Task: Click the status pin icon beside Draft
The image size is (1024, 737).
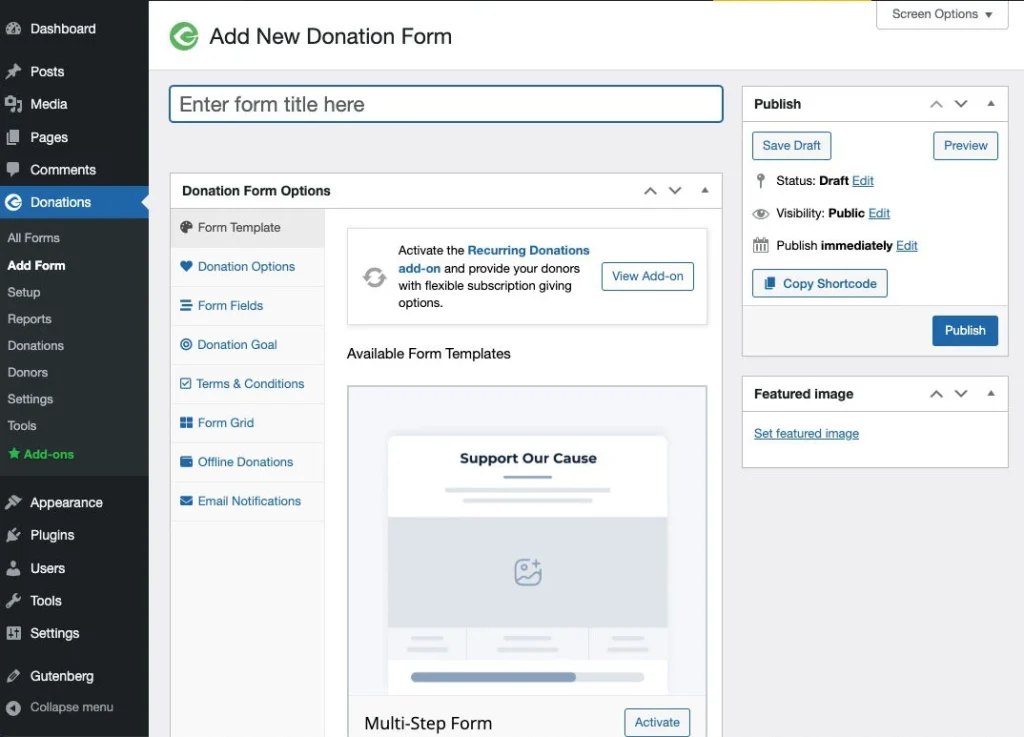Action: pos(760,181)
